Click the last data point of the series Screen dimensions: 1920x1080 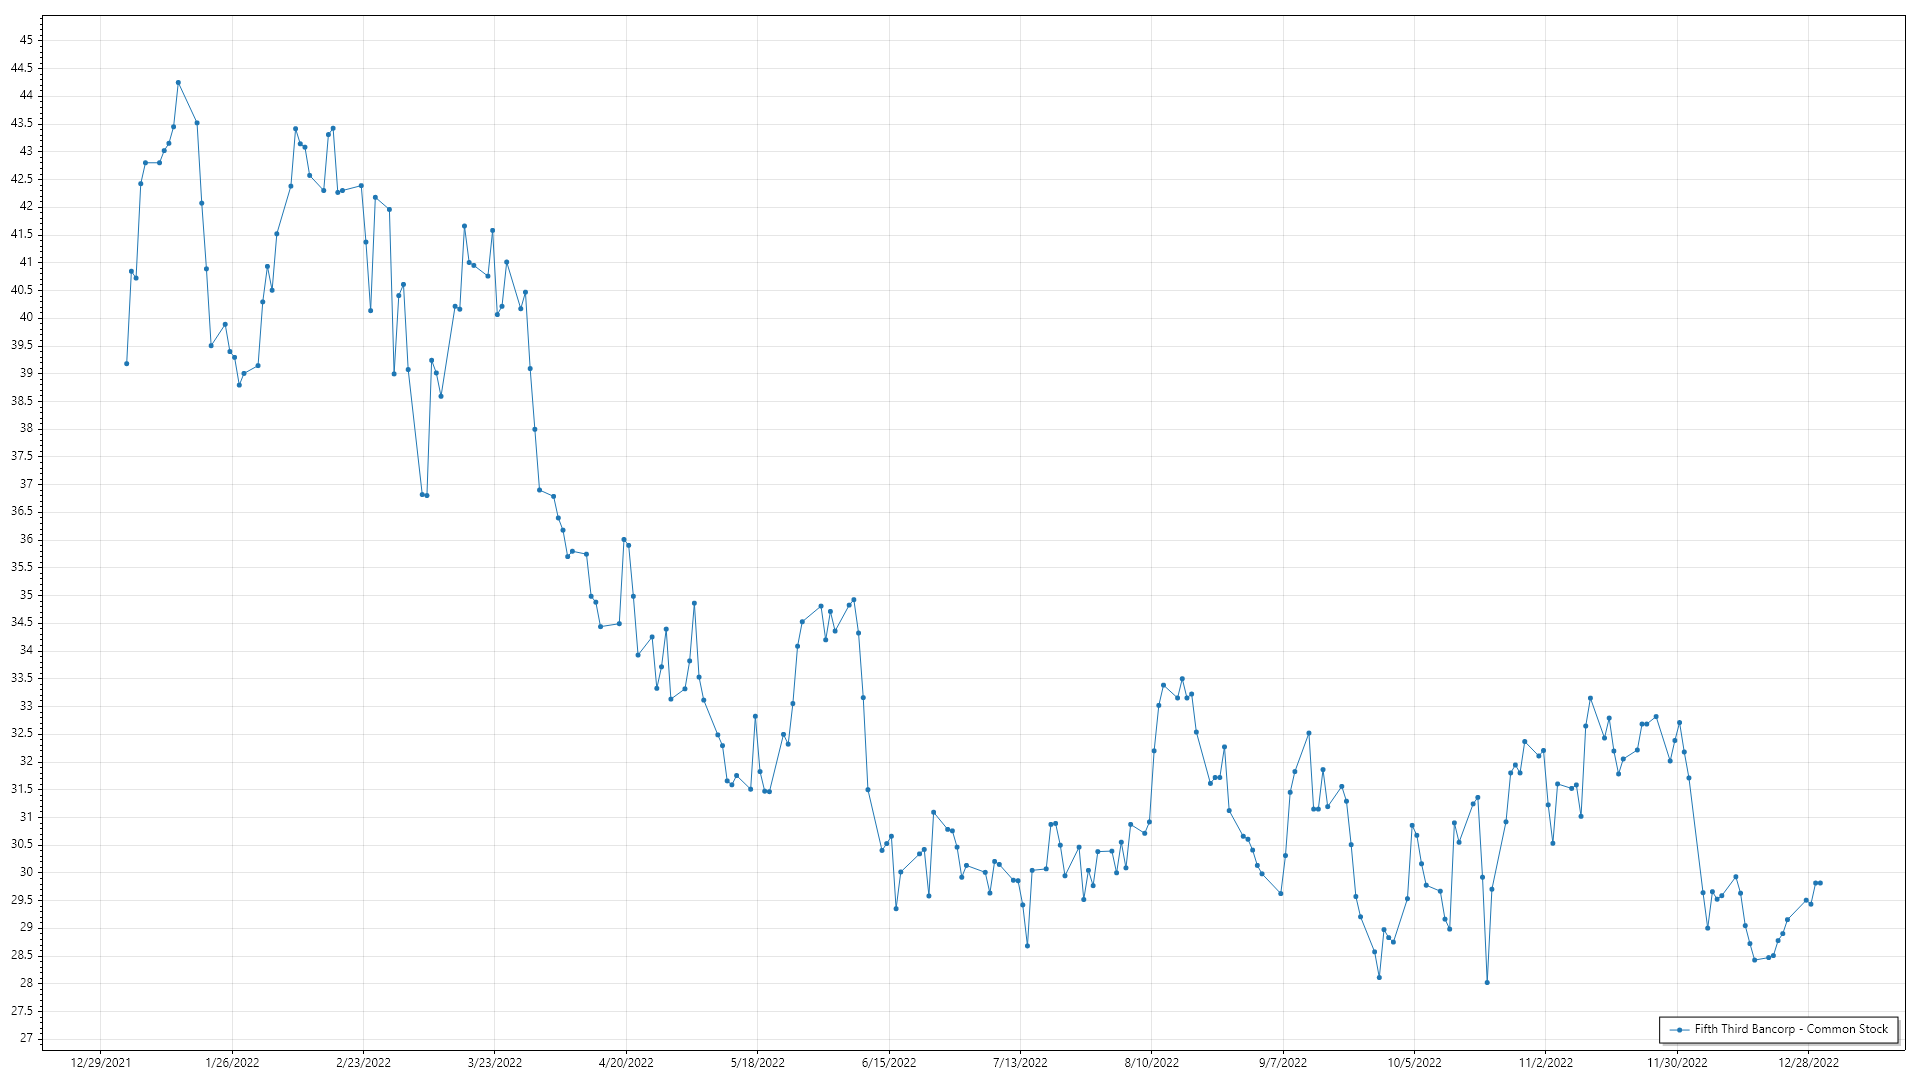point(1820,883)
